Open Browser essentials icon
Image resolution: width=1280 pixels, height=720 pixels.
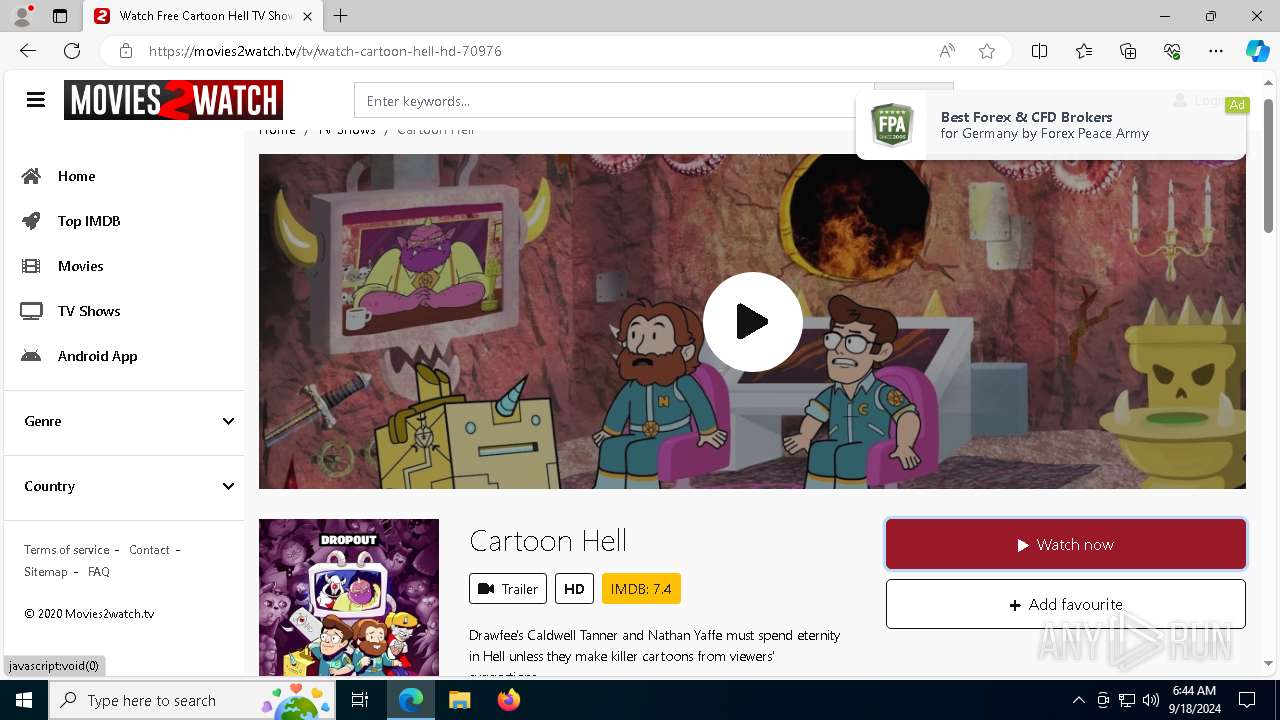tap(1172, 51)
